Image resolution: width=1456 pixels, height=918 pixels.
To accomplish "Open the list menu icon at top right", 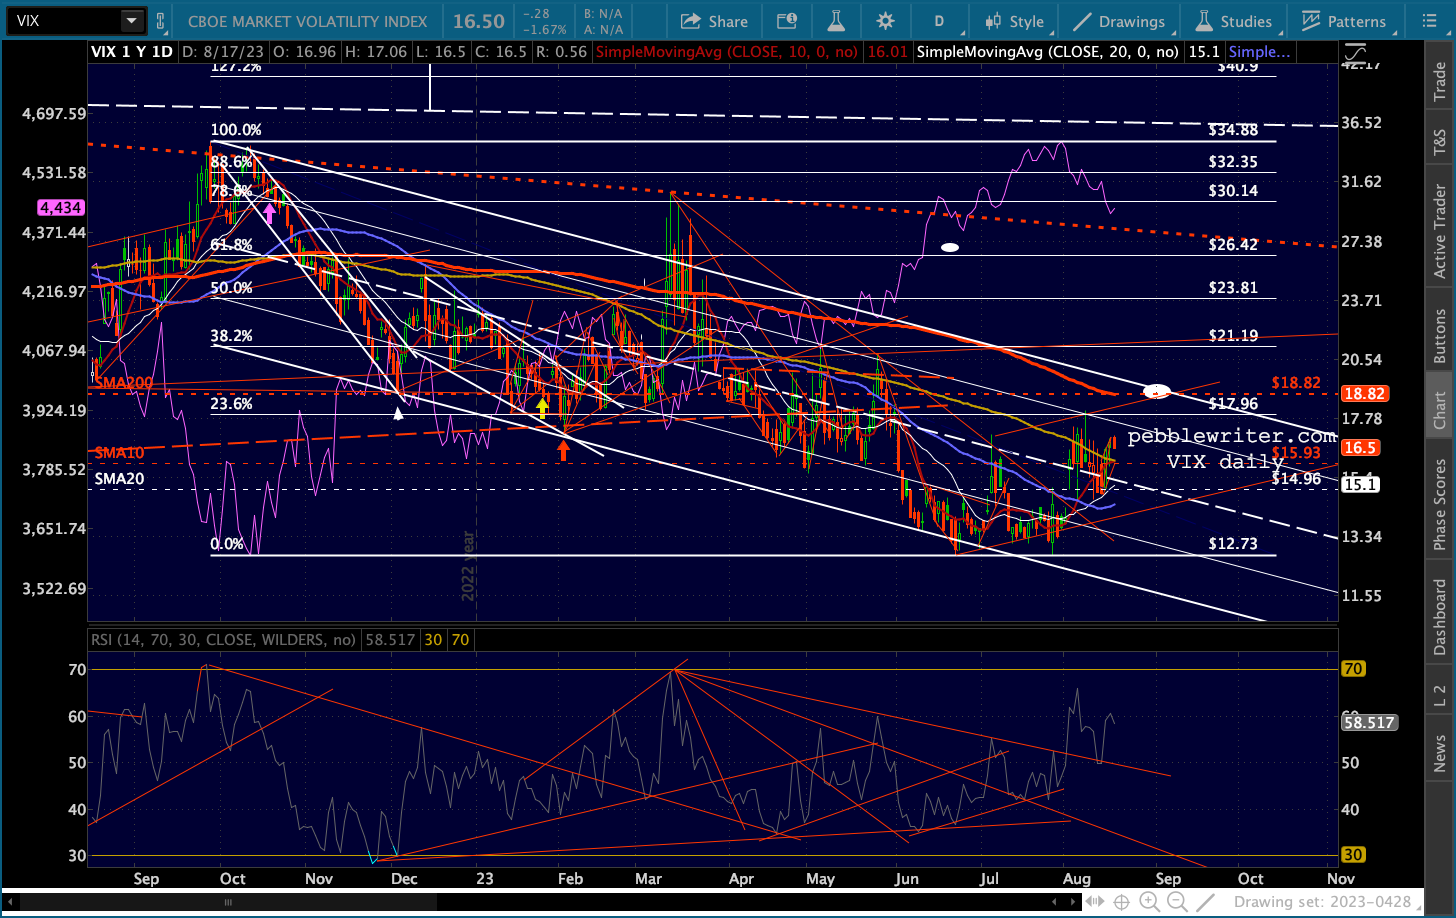I will click(1428, 21).
